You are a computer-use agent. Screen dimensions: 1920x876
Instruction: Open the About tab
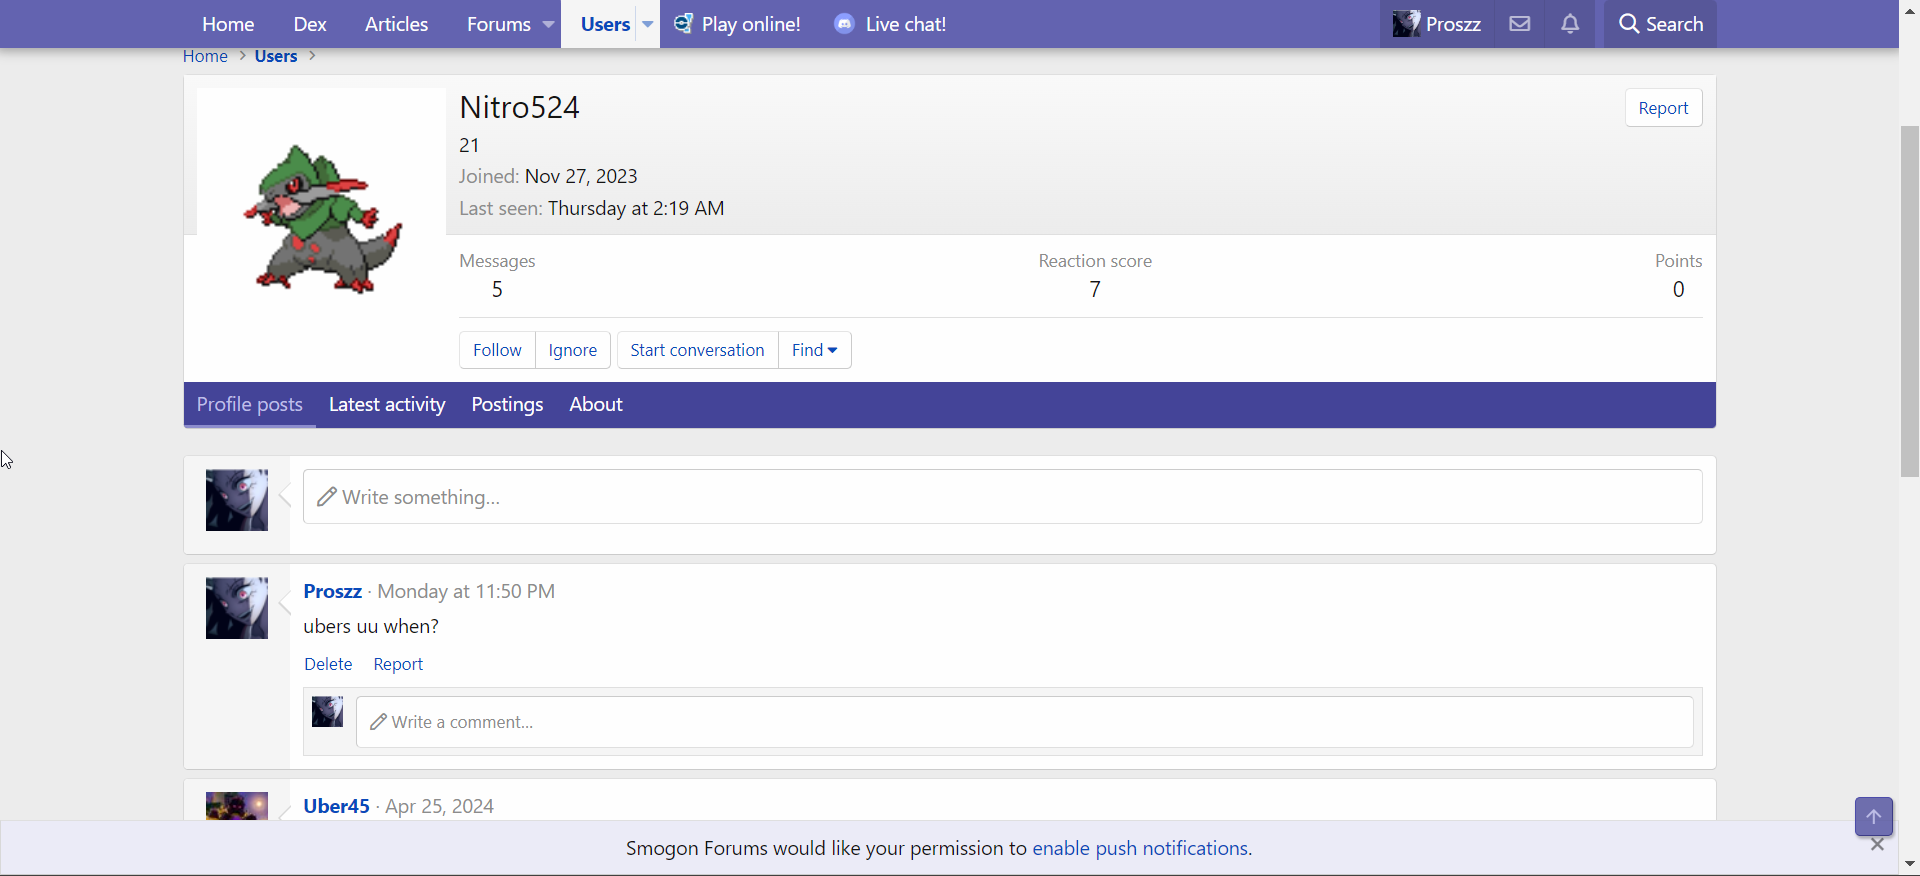[x=596, y=404]
